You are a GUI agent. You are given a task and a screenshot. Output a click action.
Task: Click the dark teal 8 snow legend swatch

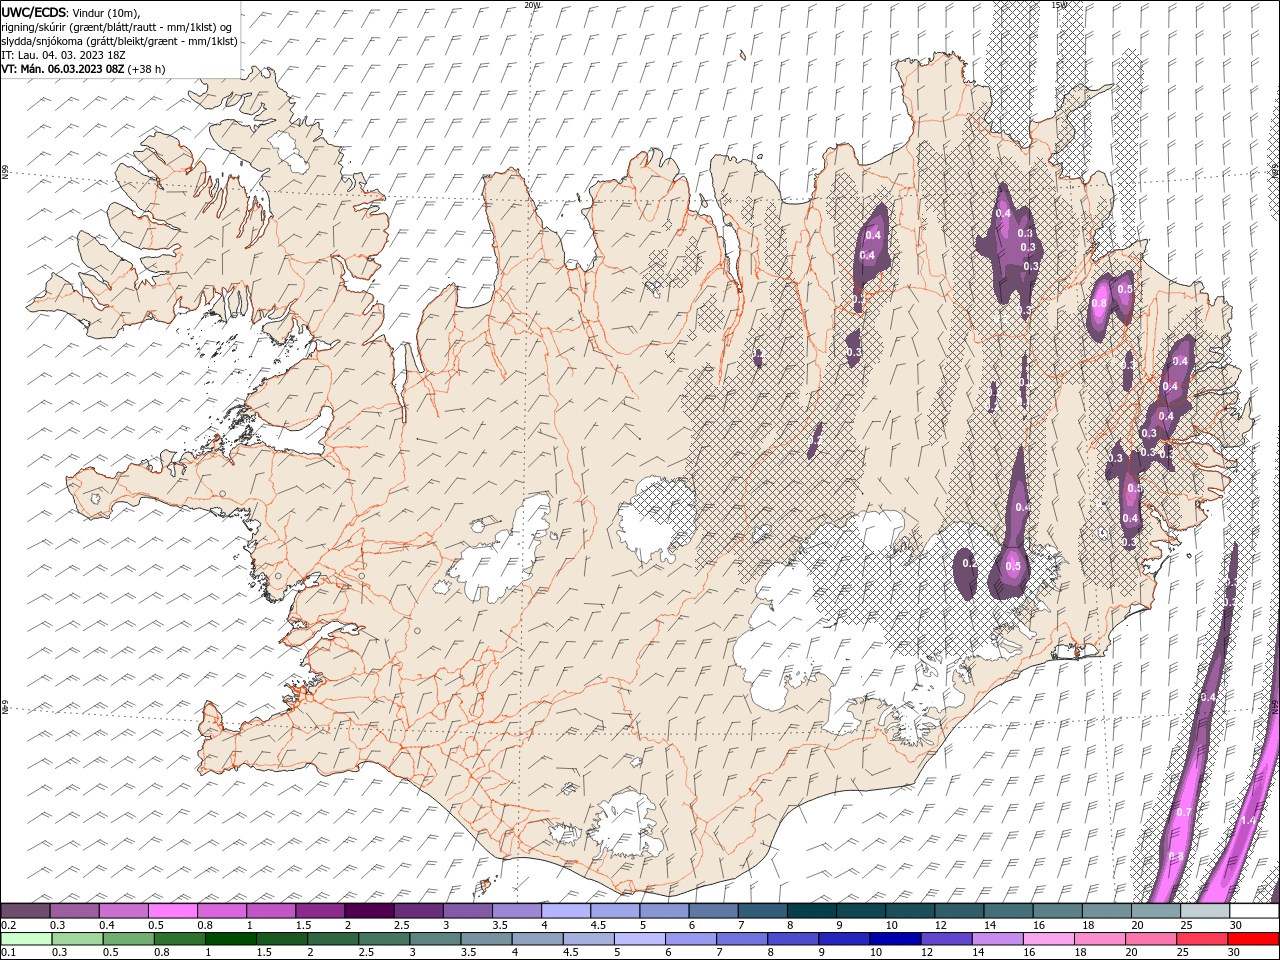coord(812,911)
